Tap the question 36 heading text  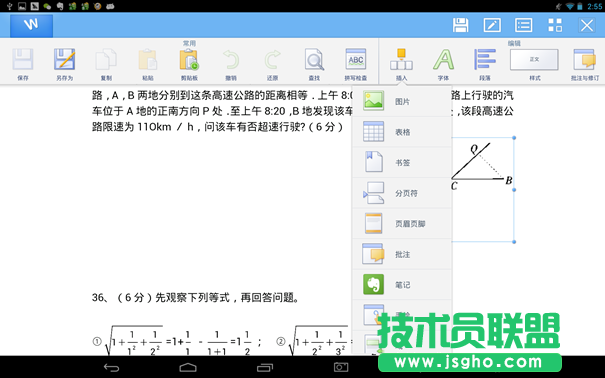coord(196,297)
